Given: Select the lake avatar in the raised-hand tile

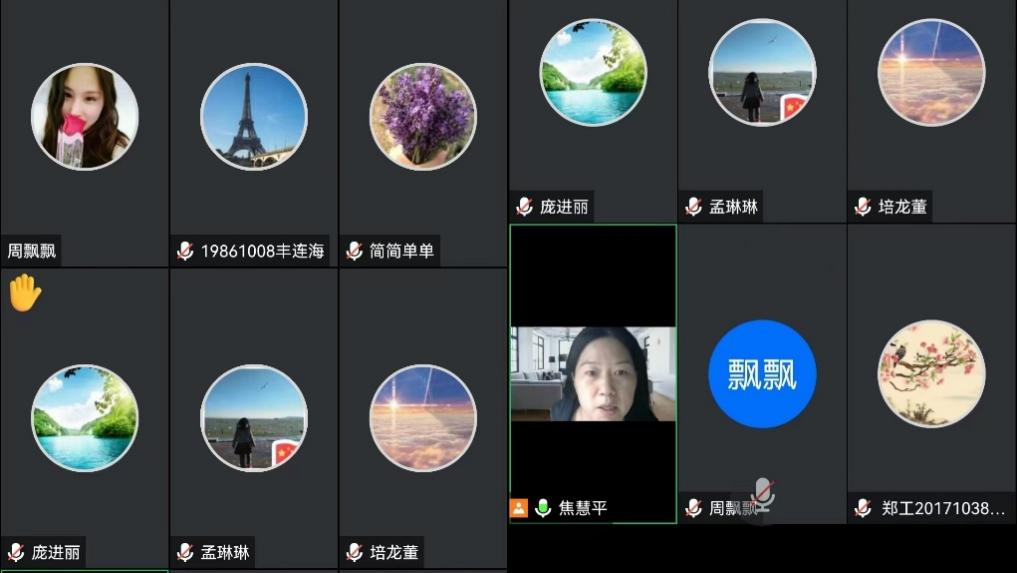Looking at the screenshot, I should [x=84, y=417].
